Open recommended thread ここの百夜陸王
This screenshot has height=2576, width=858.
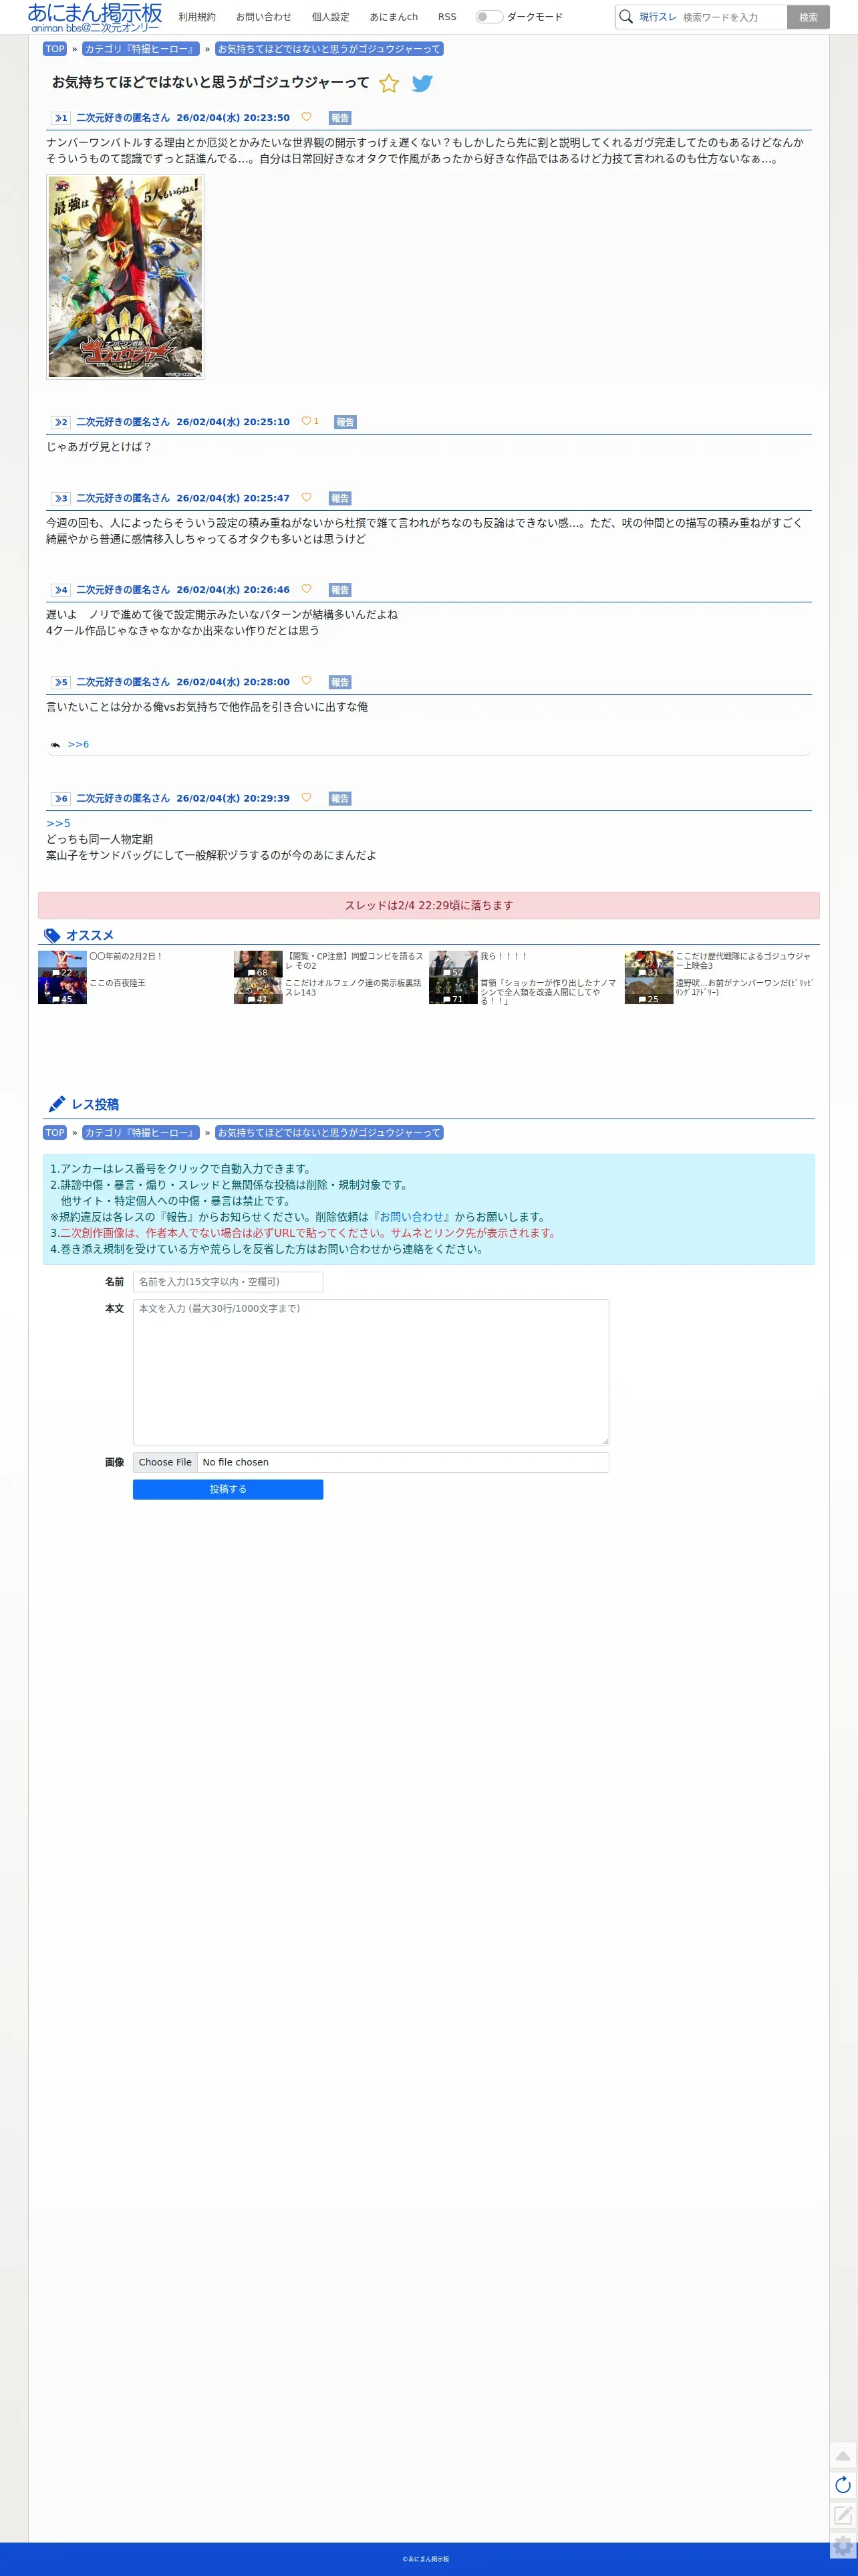tap(117, 983)
